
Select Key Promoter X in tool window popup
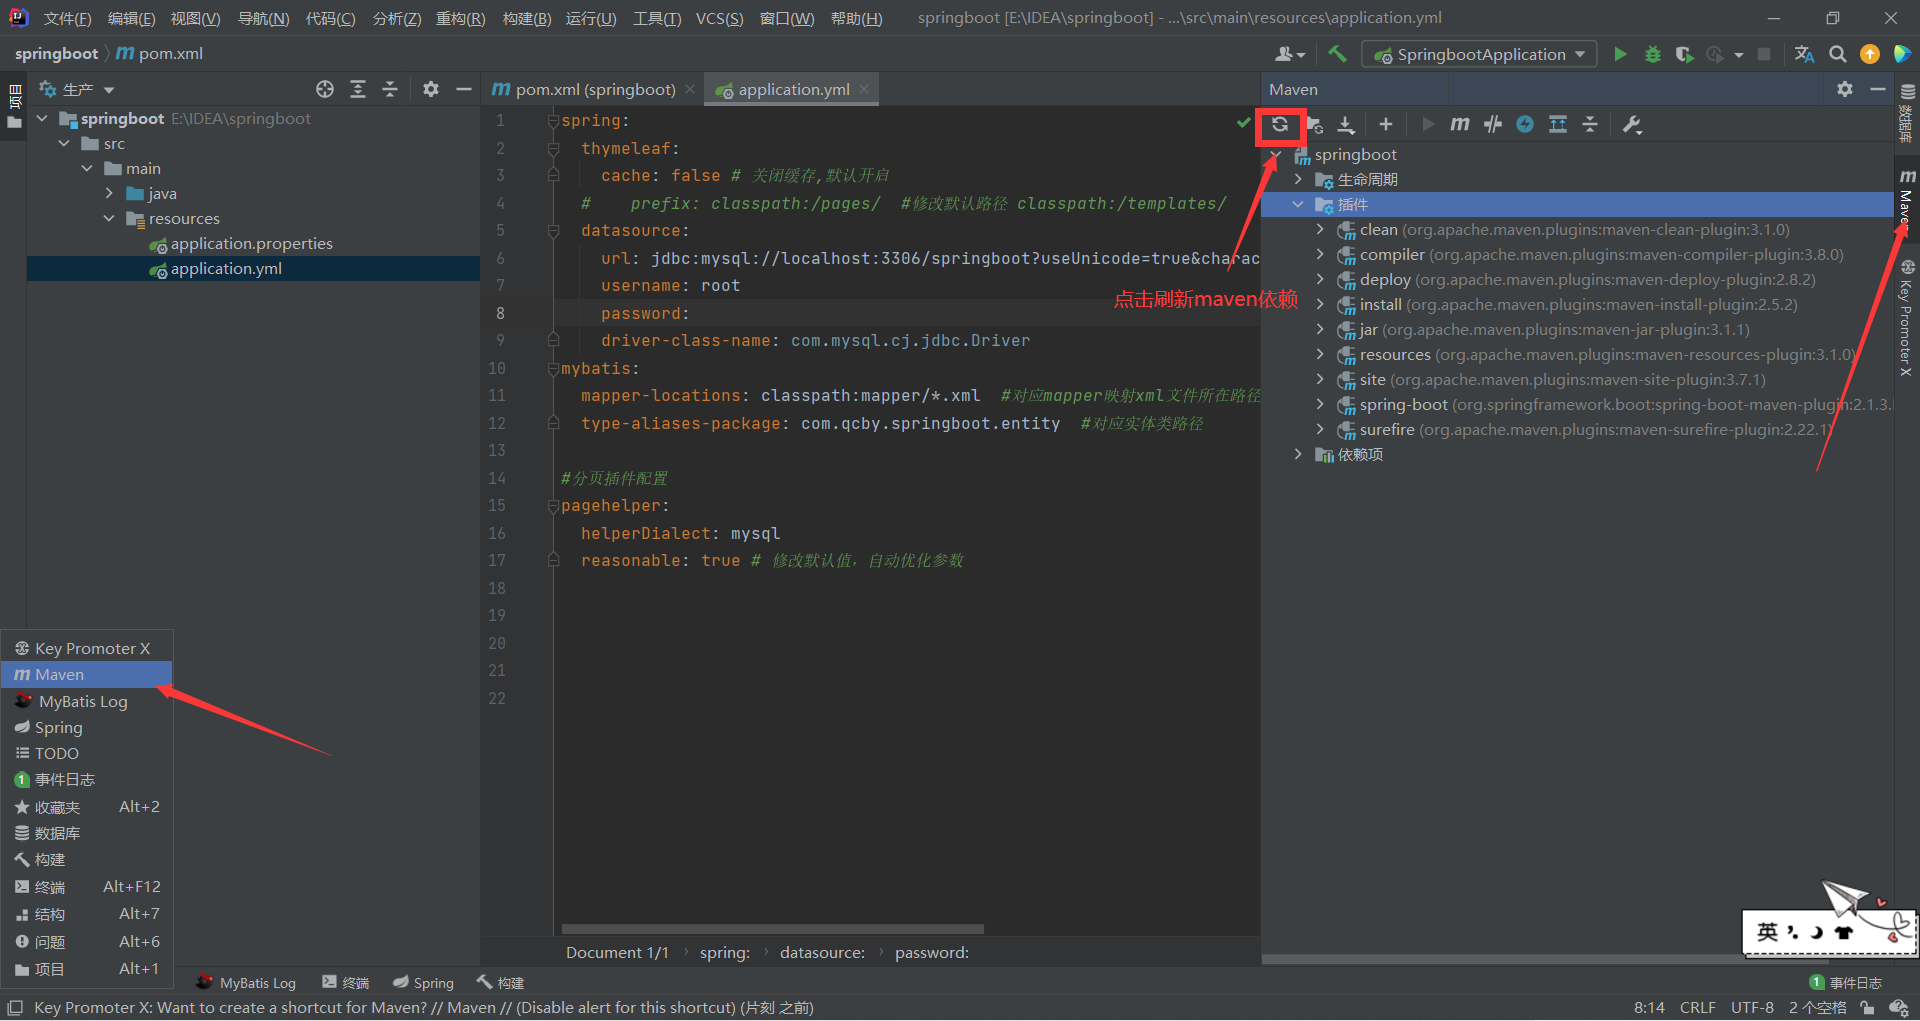[x=87, y=648]
